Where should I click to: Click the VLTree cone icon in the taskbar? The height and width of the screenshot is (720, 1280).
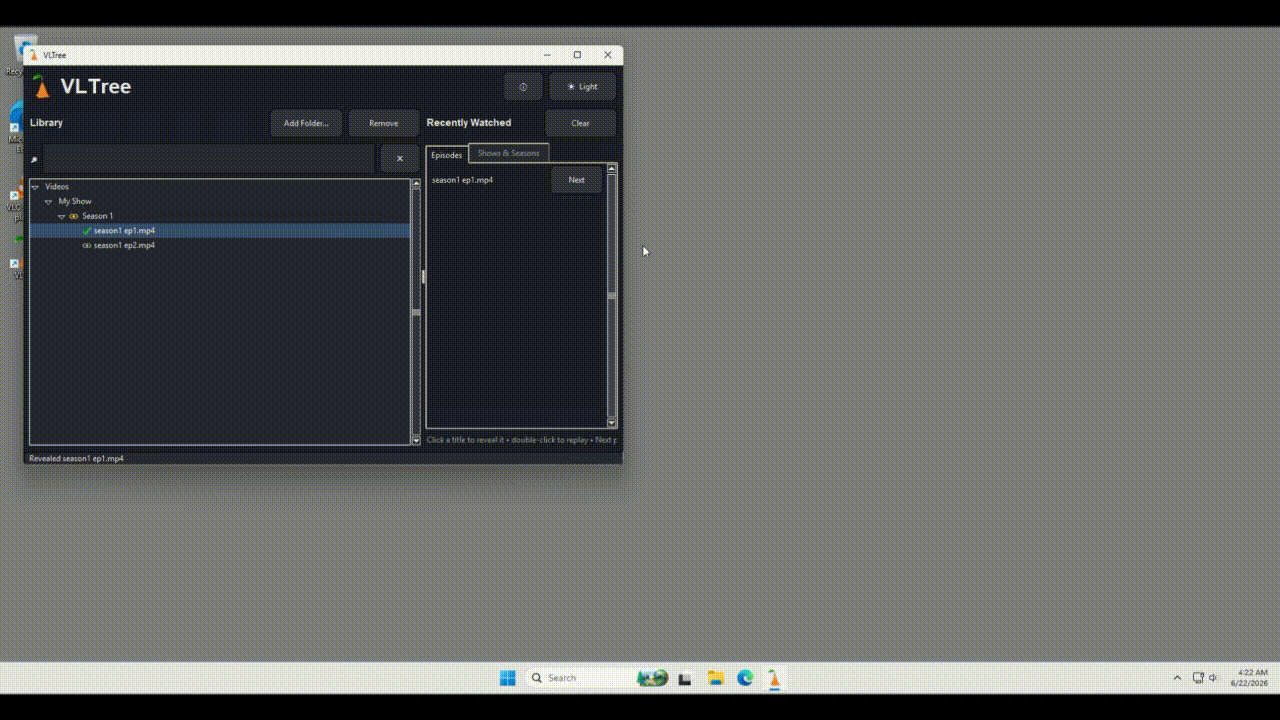[774, 678]
